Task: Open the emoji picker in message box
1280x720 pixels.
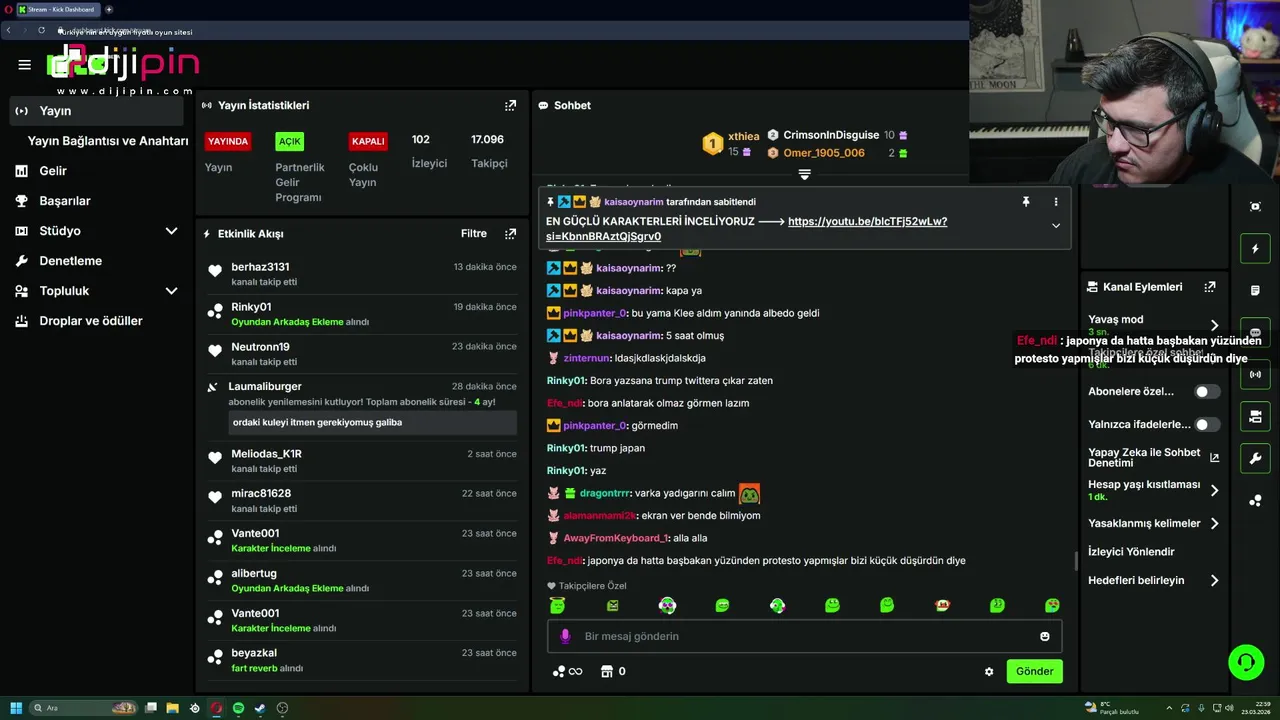Action: point(1045,636)
